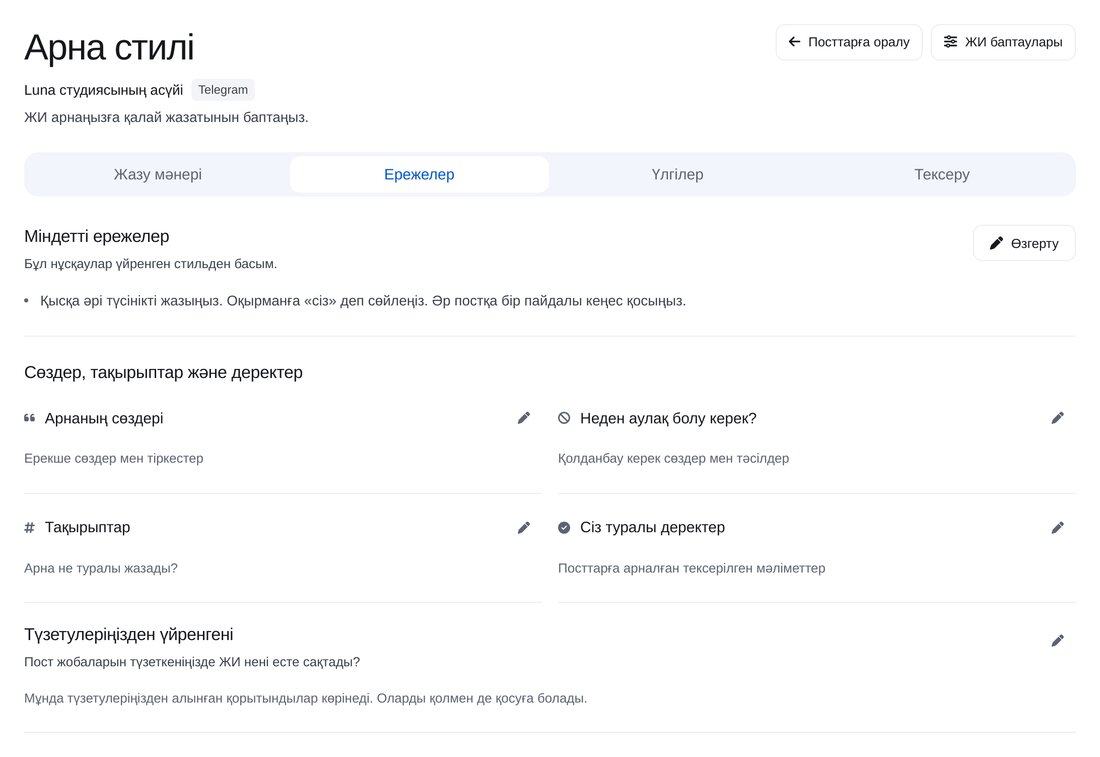Click the Telegram badge label
Image resolution: width=1100 pixels, height=757 pixels.
(x=223, y=90)
